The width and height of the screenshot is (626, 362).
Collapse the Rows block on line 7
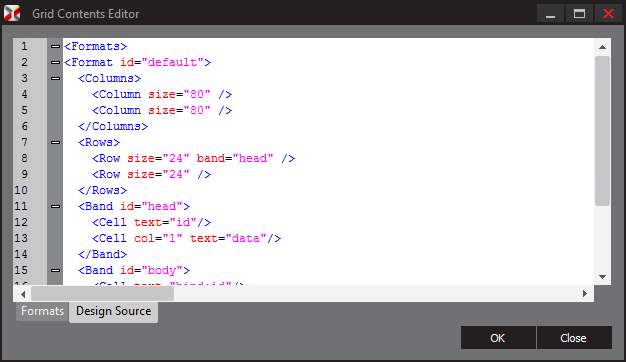55,142
